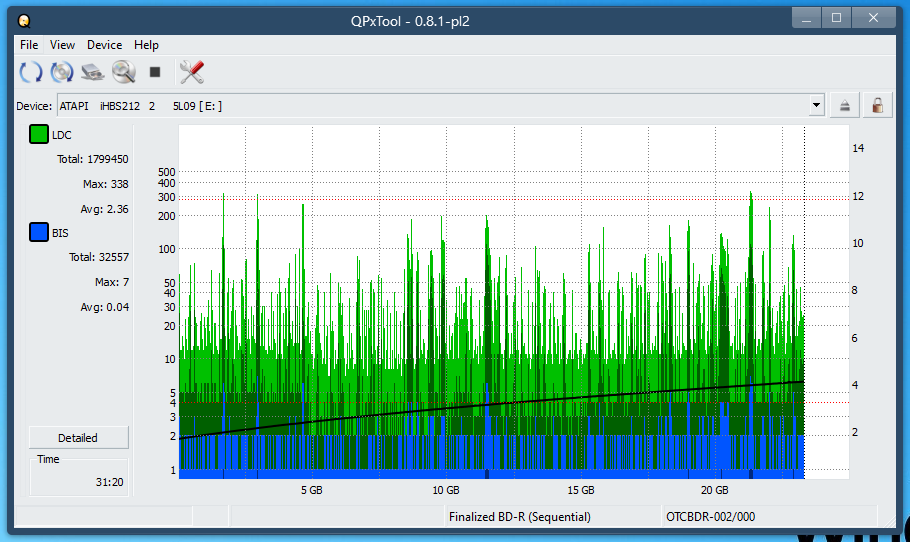Click the magnifier disc test icon
This screenshot has height=542, width=910.
(124, 72)
